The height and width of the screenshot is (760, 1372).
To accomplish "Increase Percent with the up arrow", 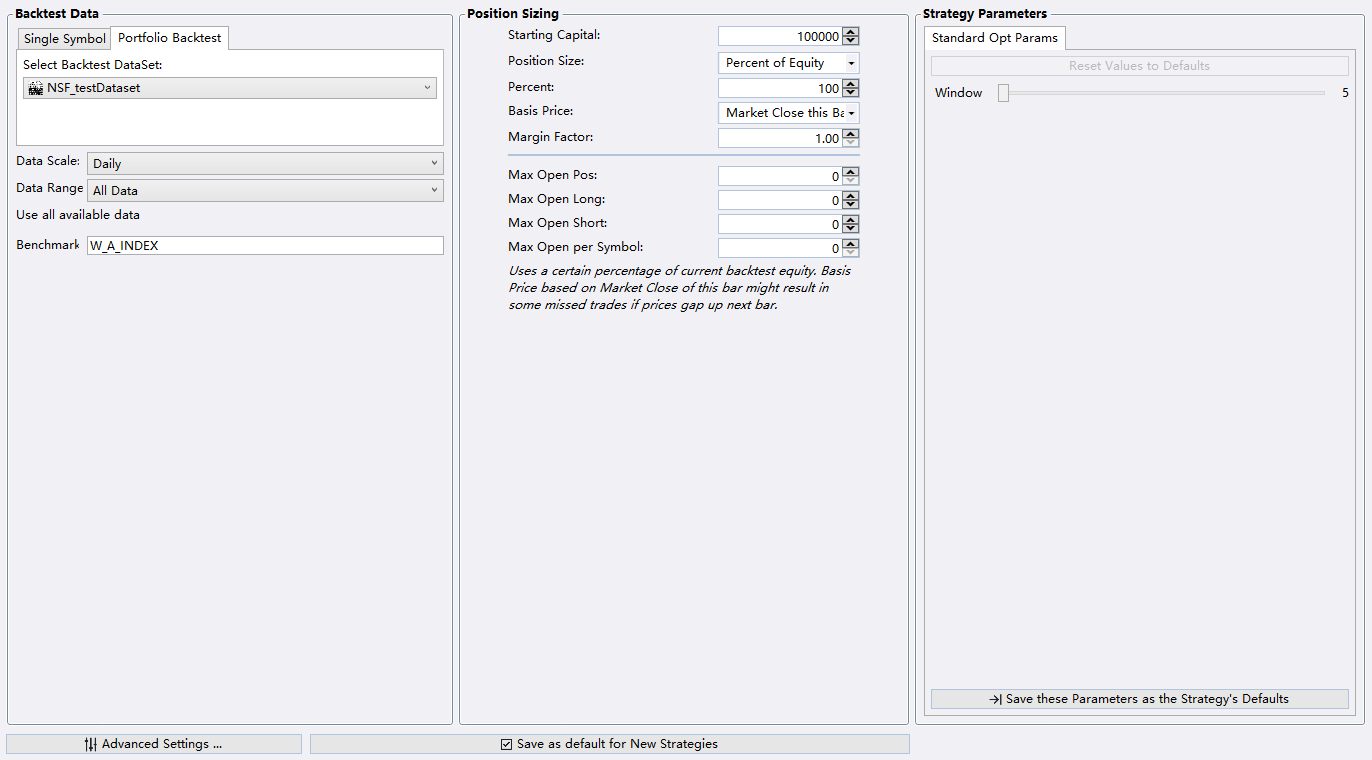I will tap(851, 83).
